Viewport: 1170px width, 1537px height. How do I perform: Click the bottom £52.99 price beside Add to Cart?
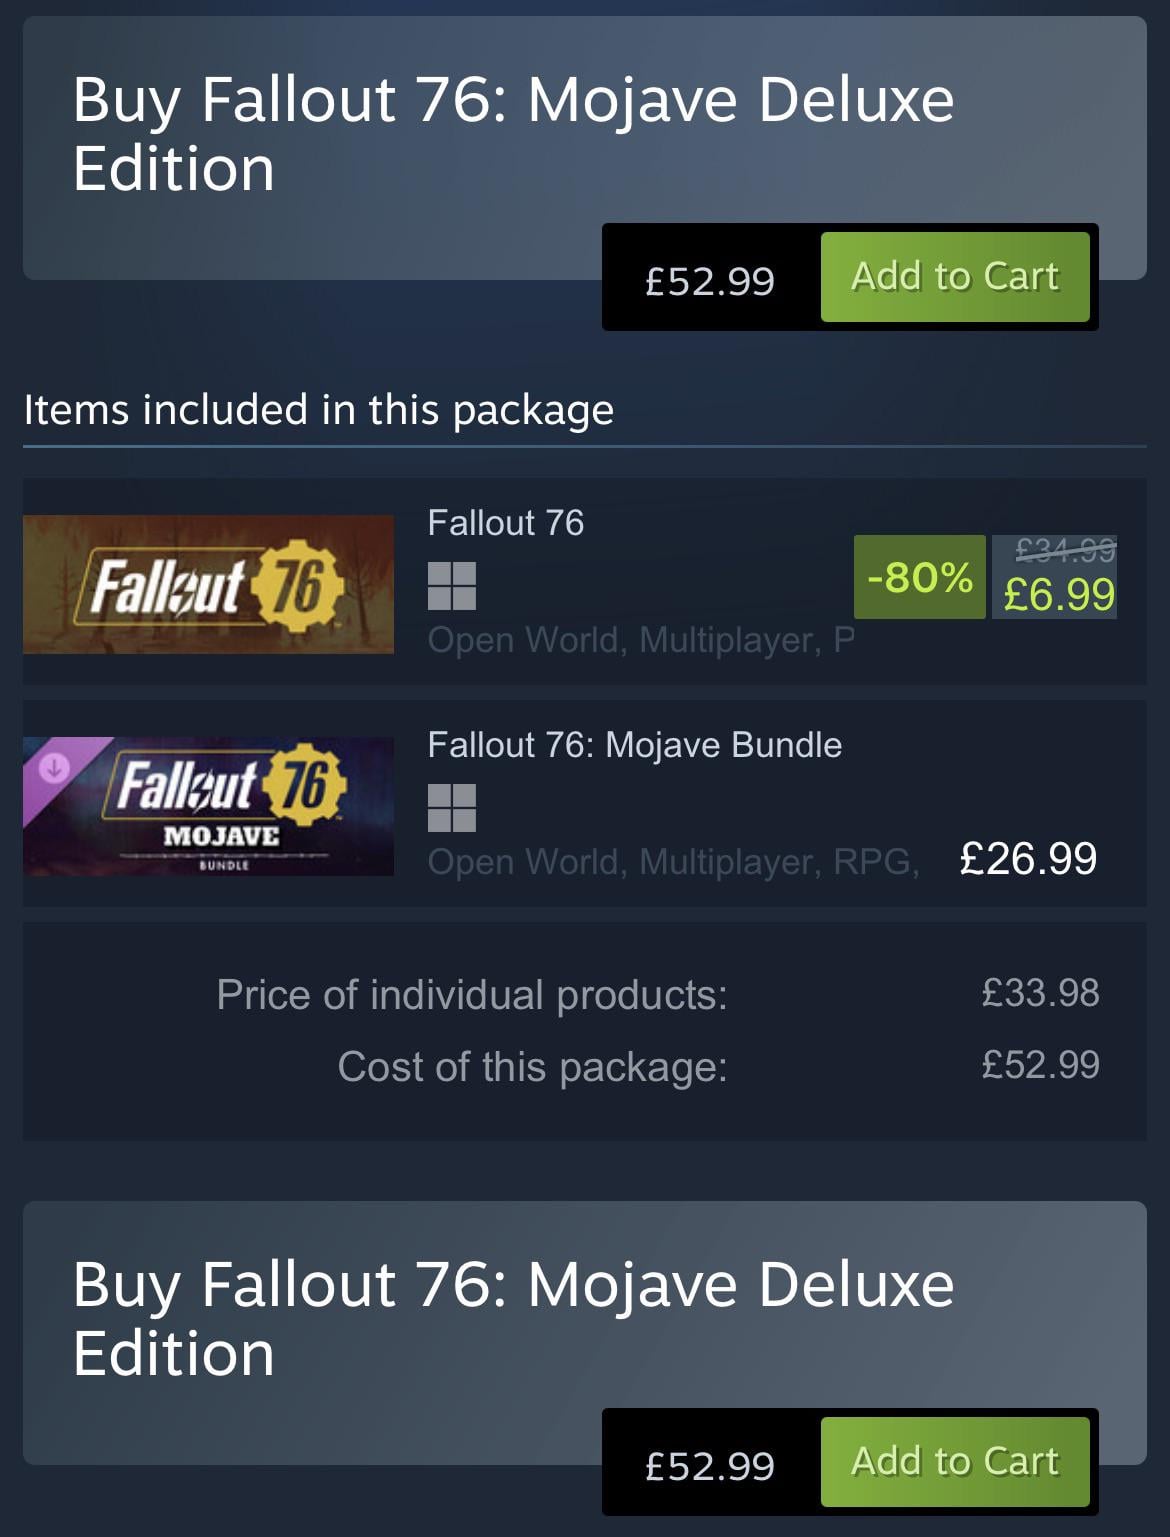click(710, 1466)
